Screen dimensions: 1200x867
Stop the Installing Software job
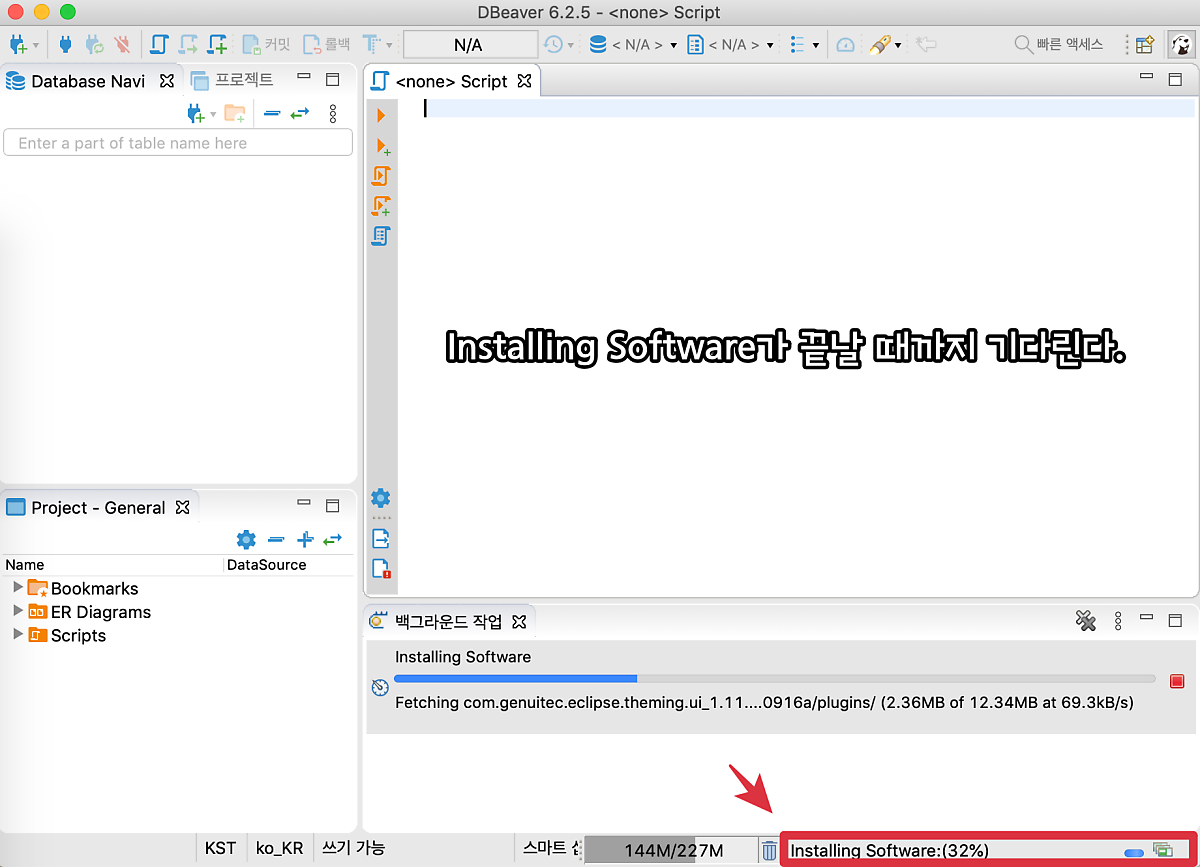pyautogui.click(x=1176, y=681)
